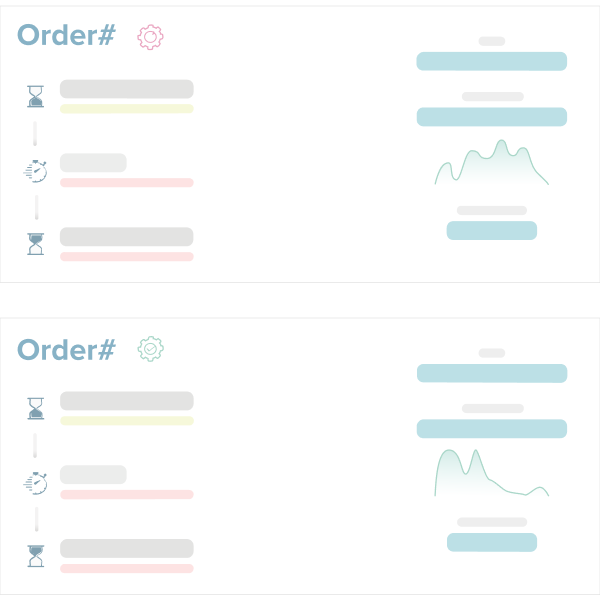Click the green gear checkmark icon in bottom card
Viewport: 600px width, 600px height.
tap(150, 349)
